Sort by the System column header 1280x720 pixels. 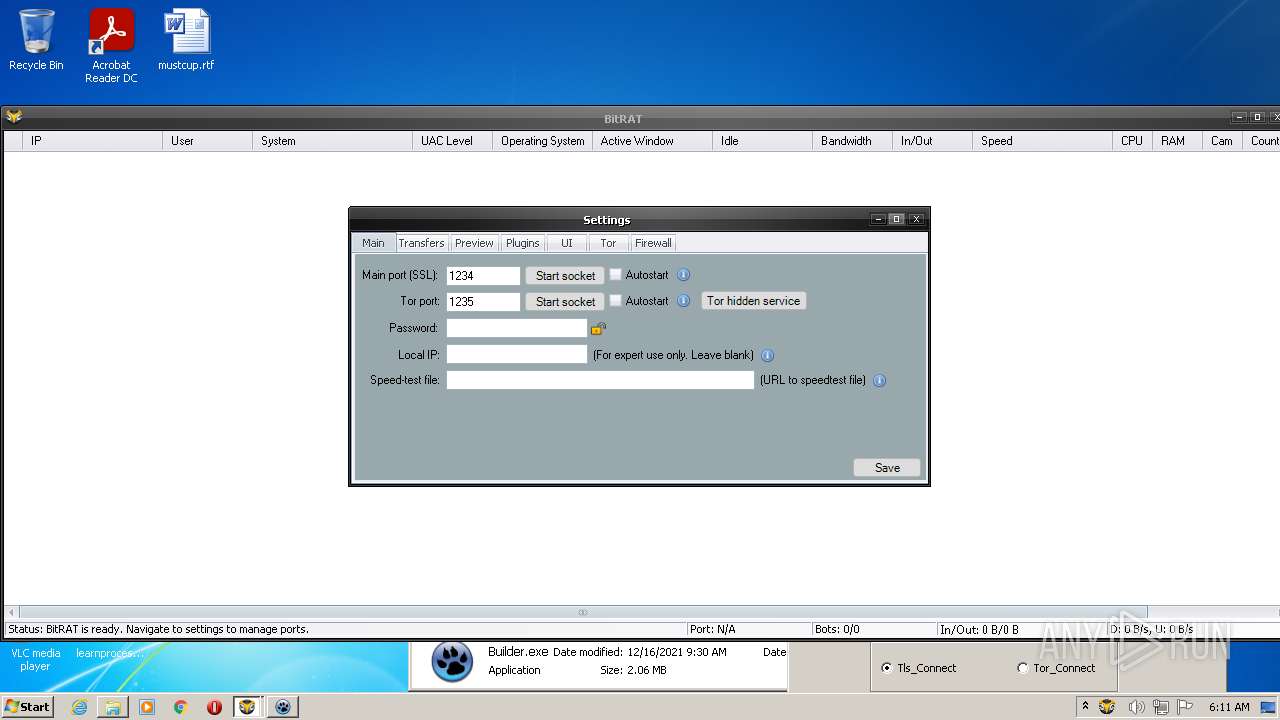point(333,141)
